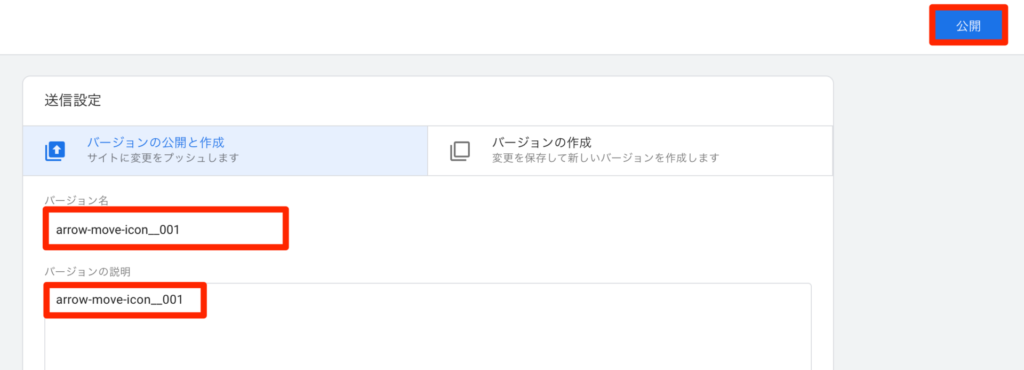Click the upload icon beside バージョンの公開と作成
1024x370 pixels.
pos(56,151)
